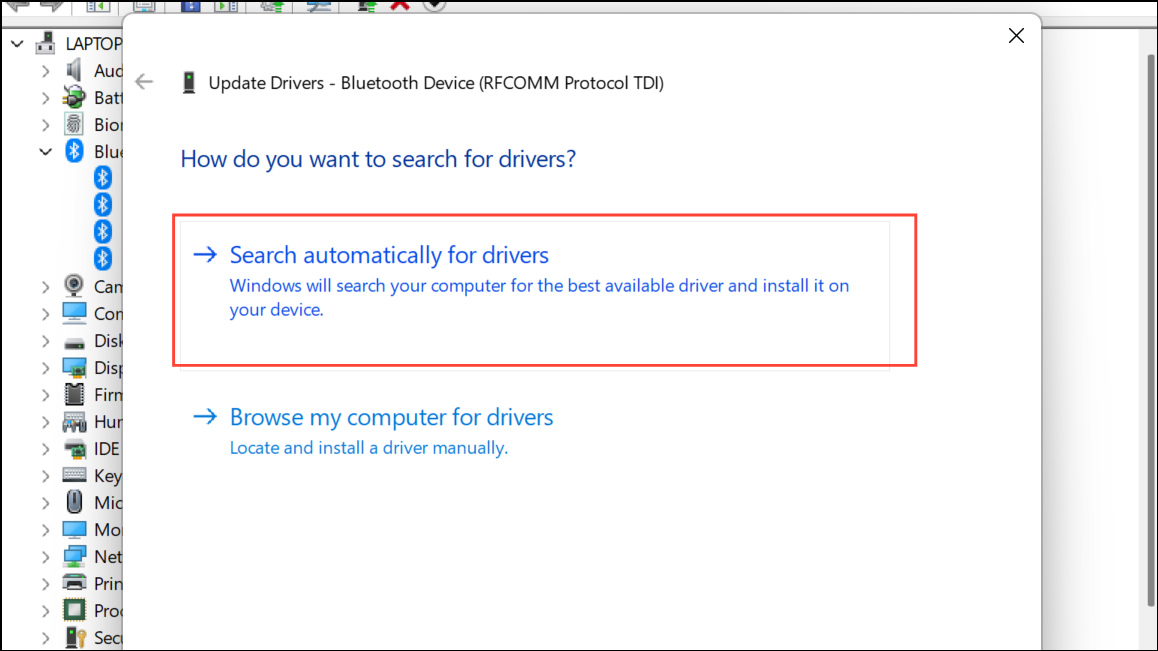Click the back navigation arrow in the wizard

click(144, 82)
